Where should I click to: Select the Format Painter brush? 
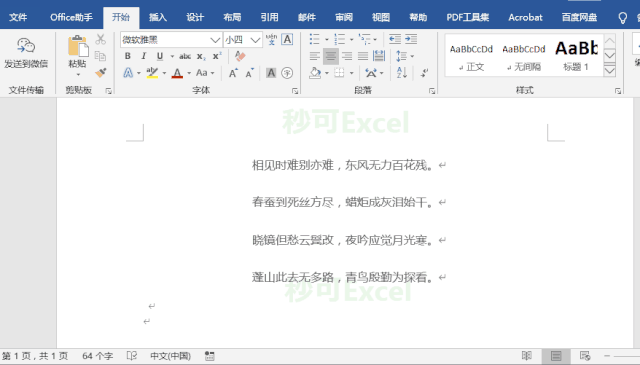tap(100, 72)
